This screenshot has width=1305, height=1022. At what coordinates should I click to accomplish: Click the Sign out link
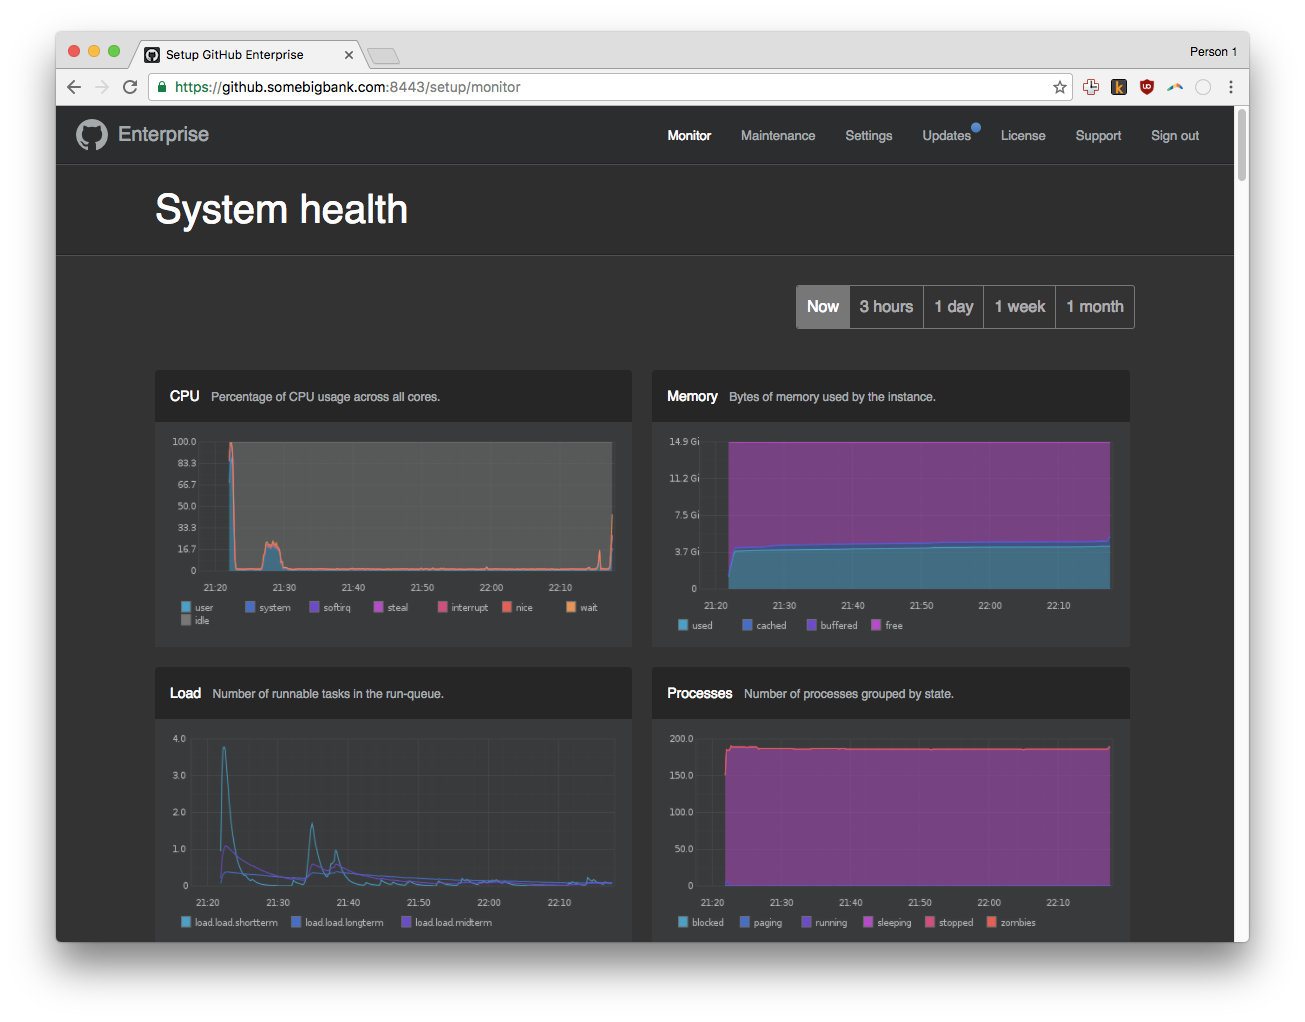click(1175, 136)
